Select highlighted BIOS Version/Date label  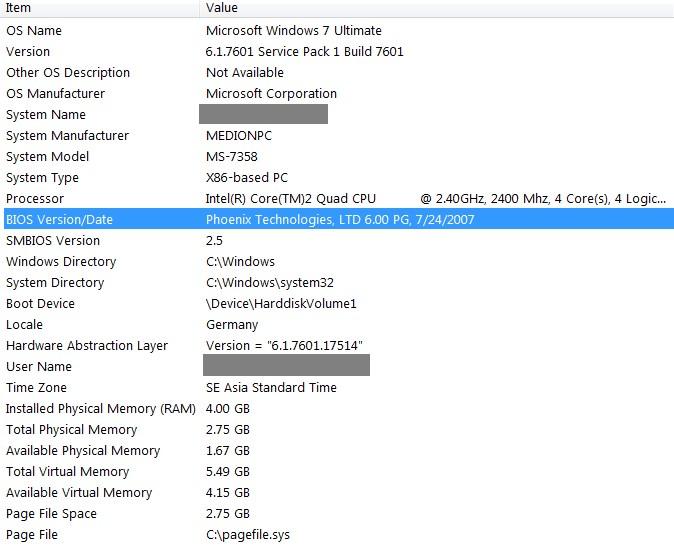pyautogui.click(x=59, y=220)
